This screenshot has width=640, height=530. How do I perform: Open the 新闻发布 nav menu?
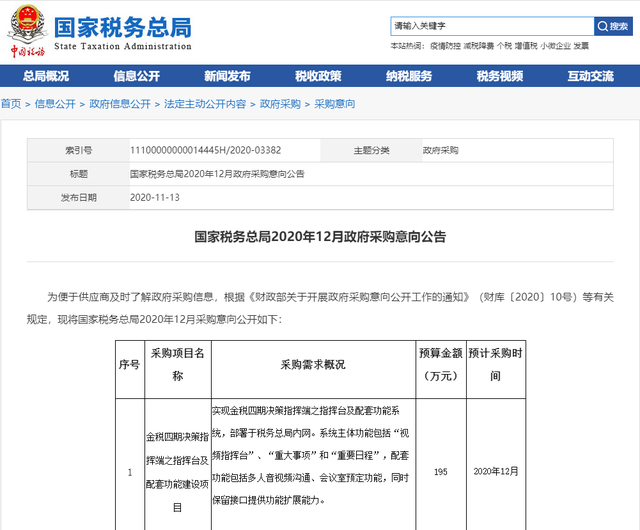click(x=227, y=76)
